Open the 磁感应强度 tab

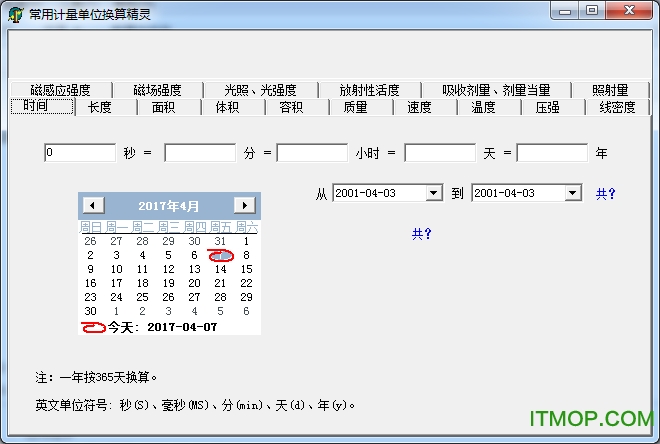pyautogui.click(x=61, y=90)
